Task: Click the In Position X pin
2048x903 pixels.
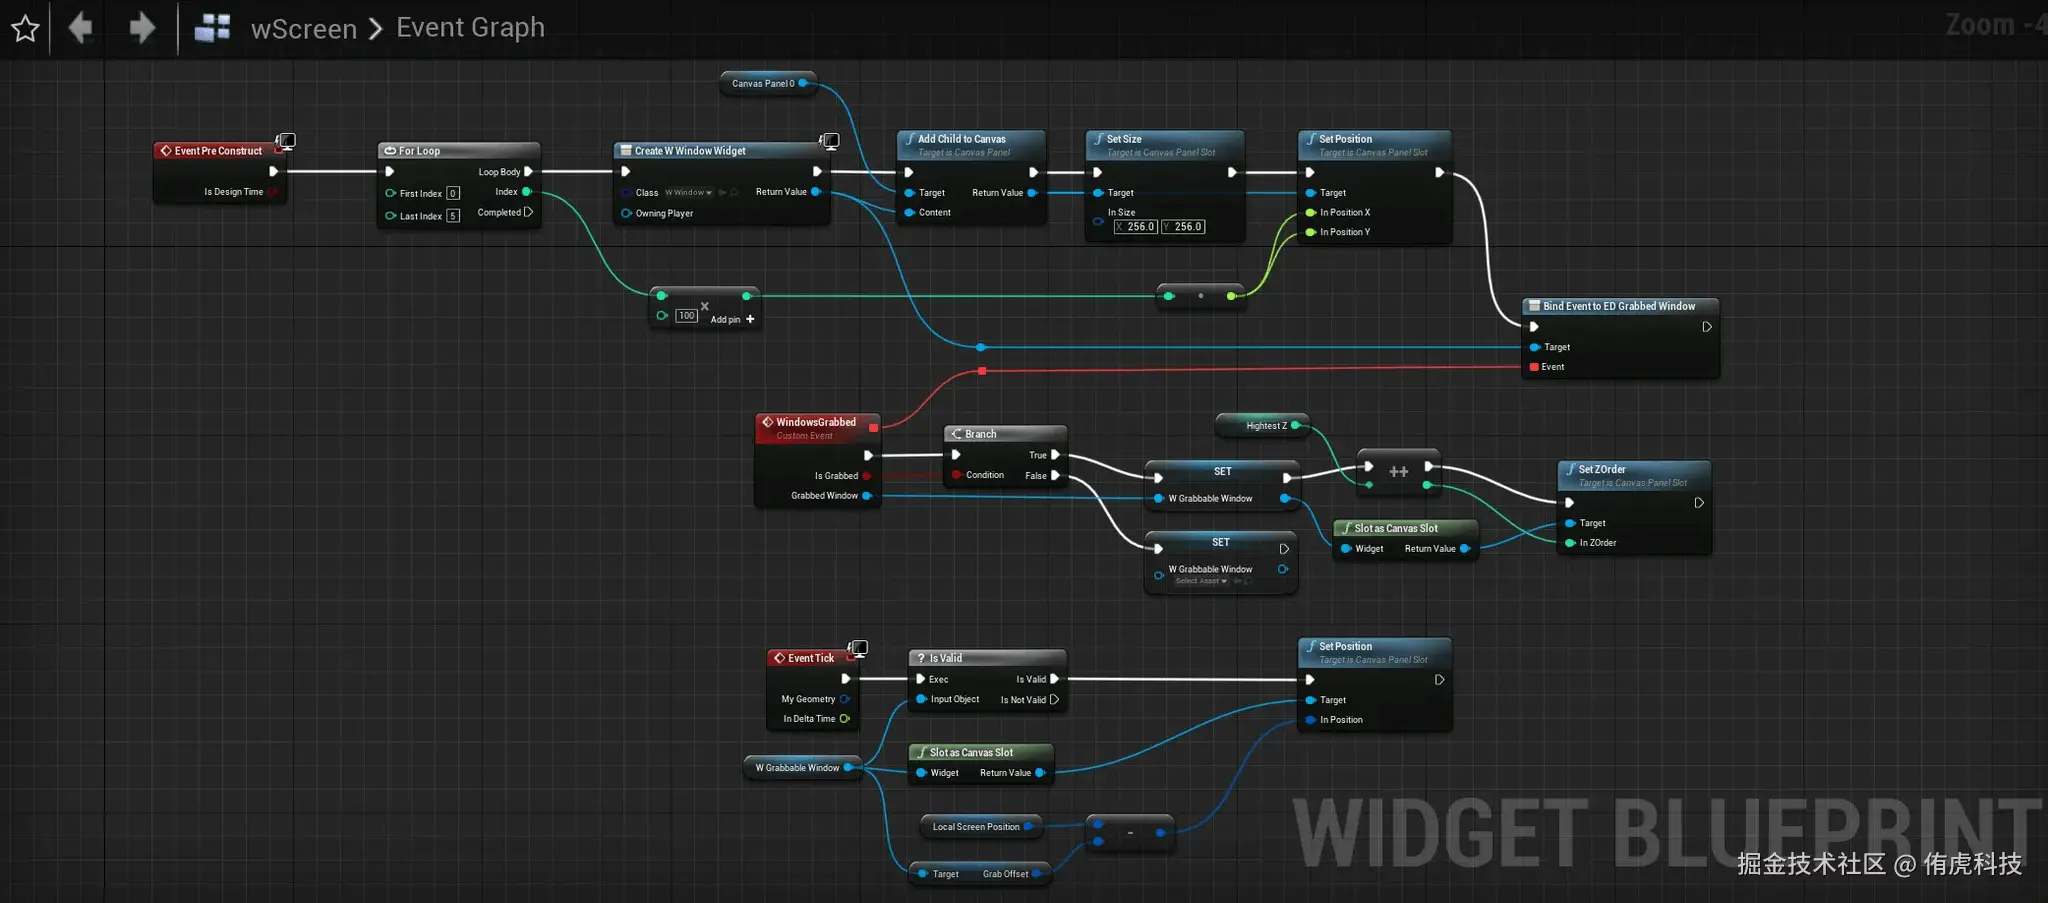Action: (x=1311, y=212)
